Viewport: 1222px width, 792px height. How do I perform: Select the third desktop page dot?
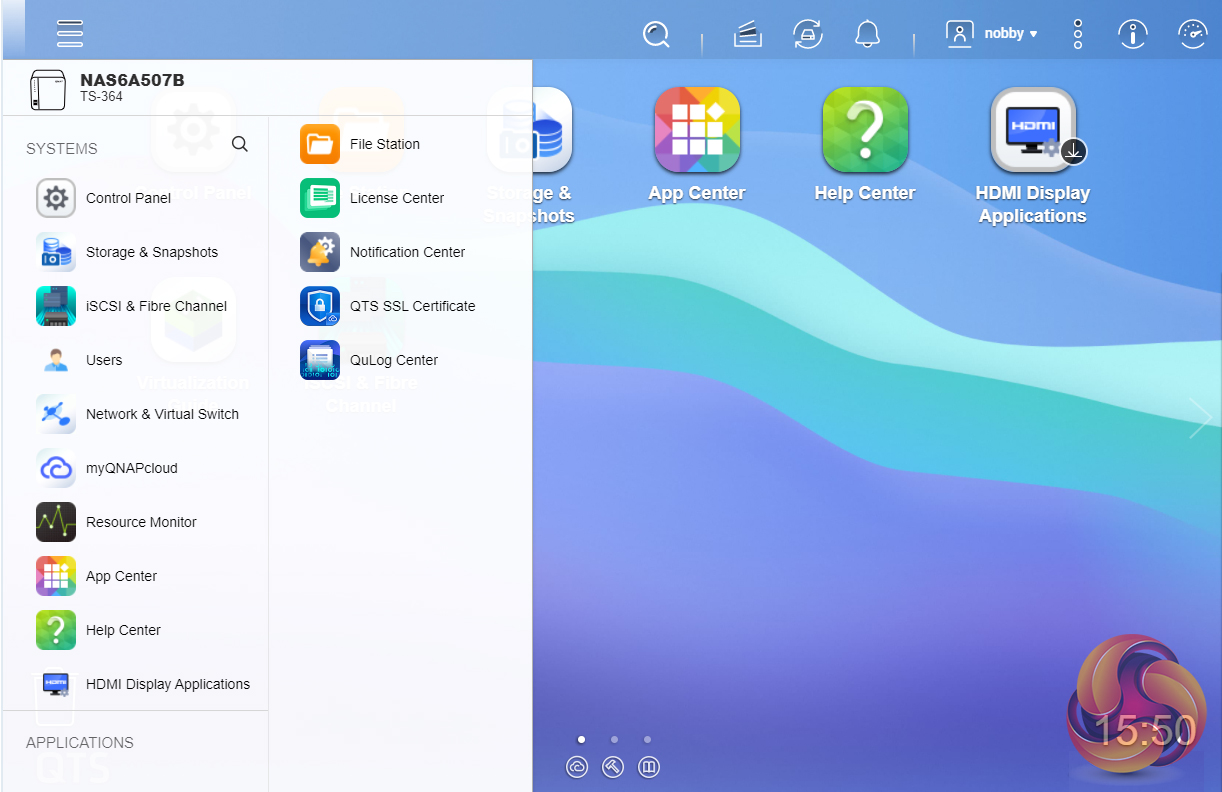click(x=647, y=740)
